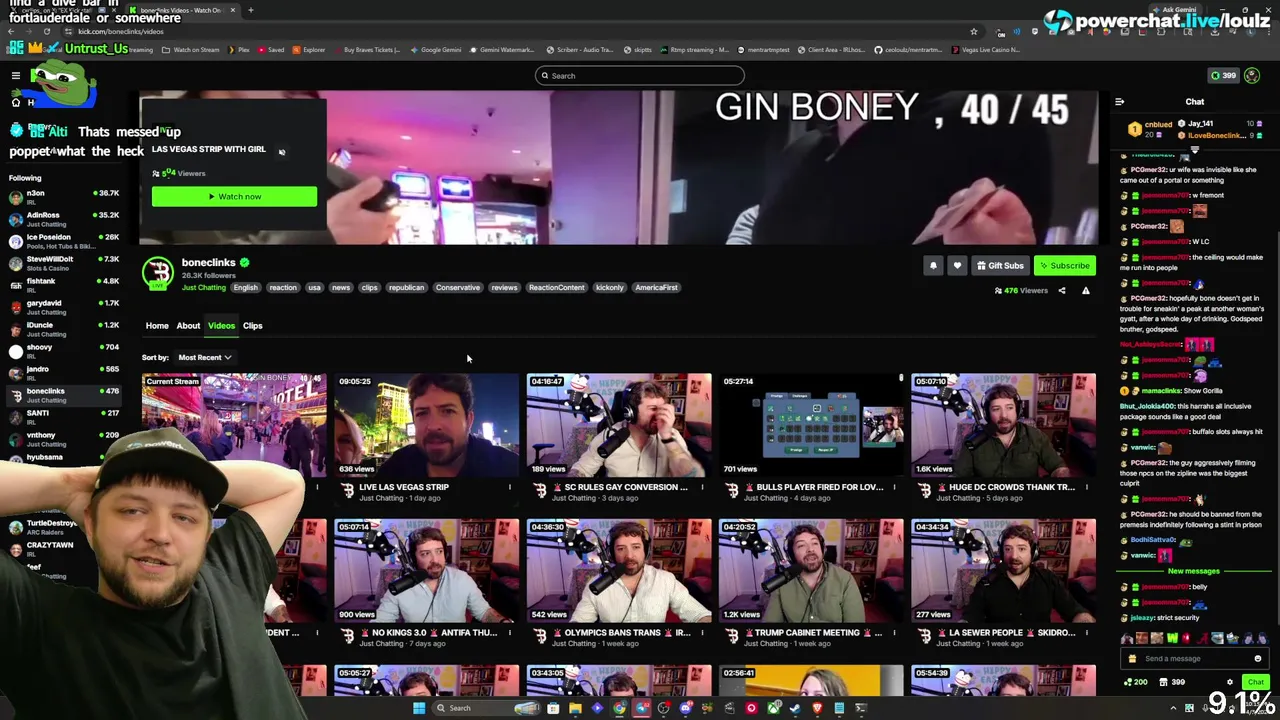The image size is (1280, 720).
Task: Show hidden system tray icons
Action: pyautogui.click(x=1175, y=708)
